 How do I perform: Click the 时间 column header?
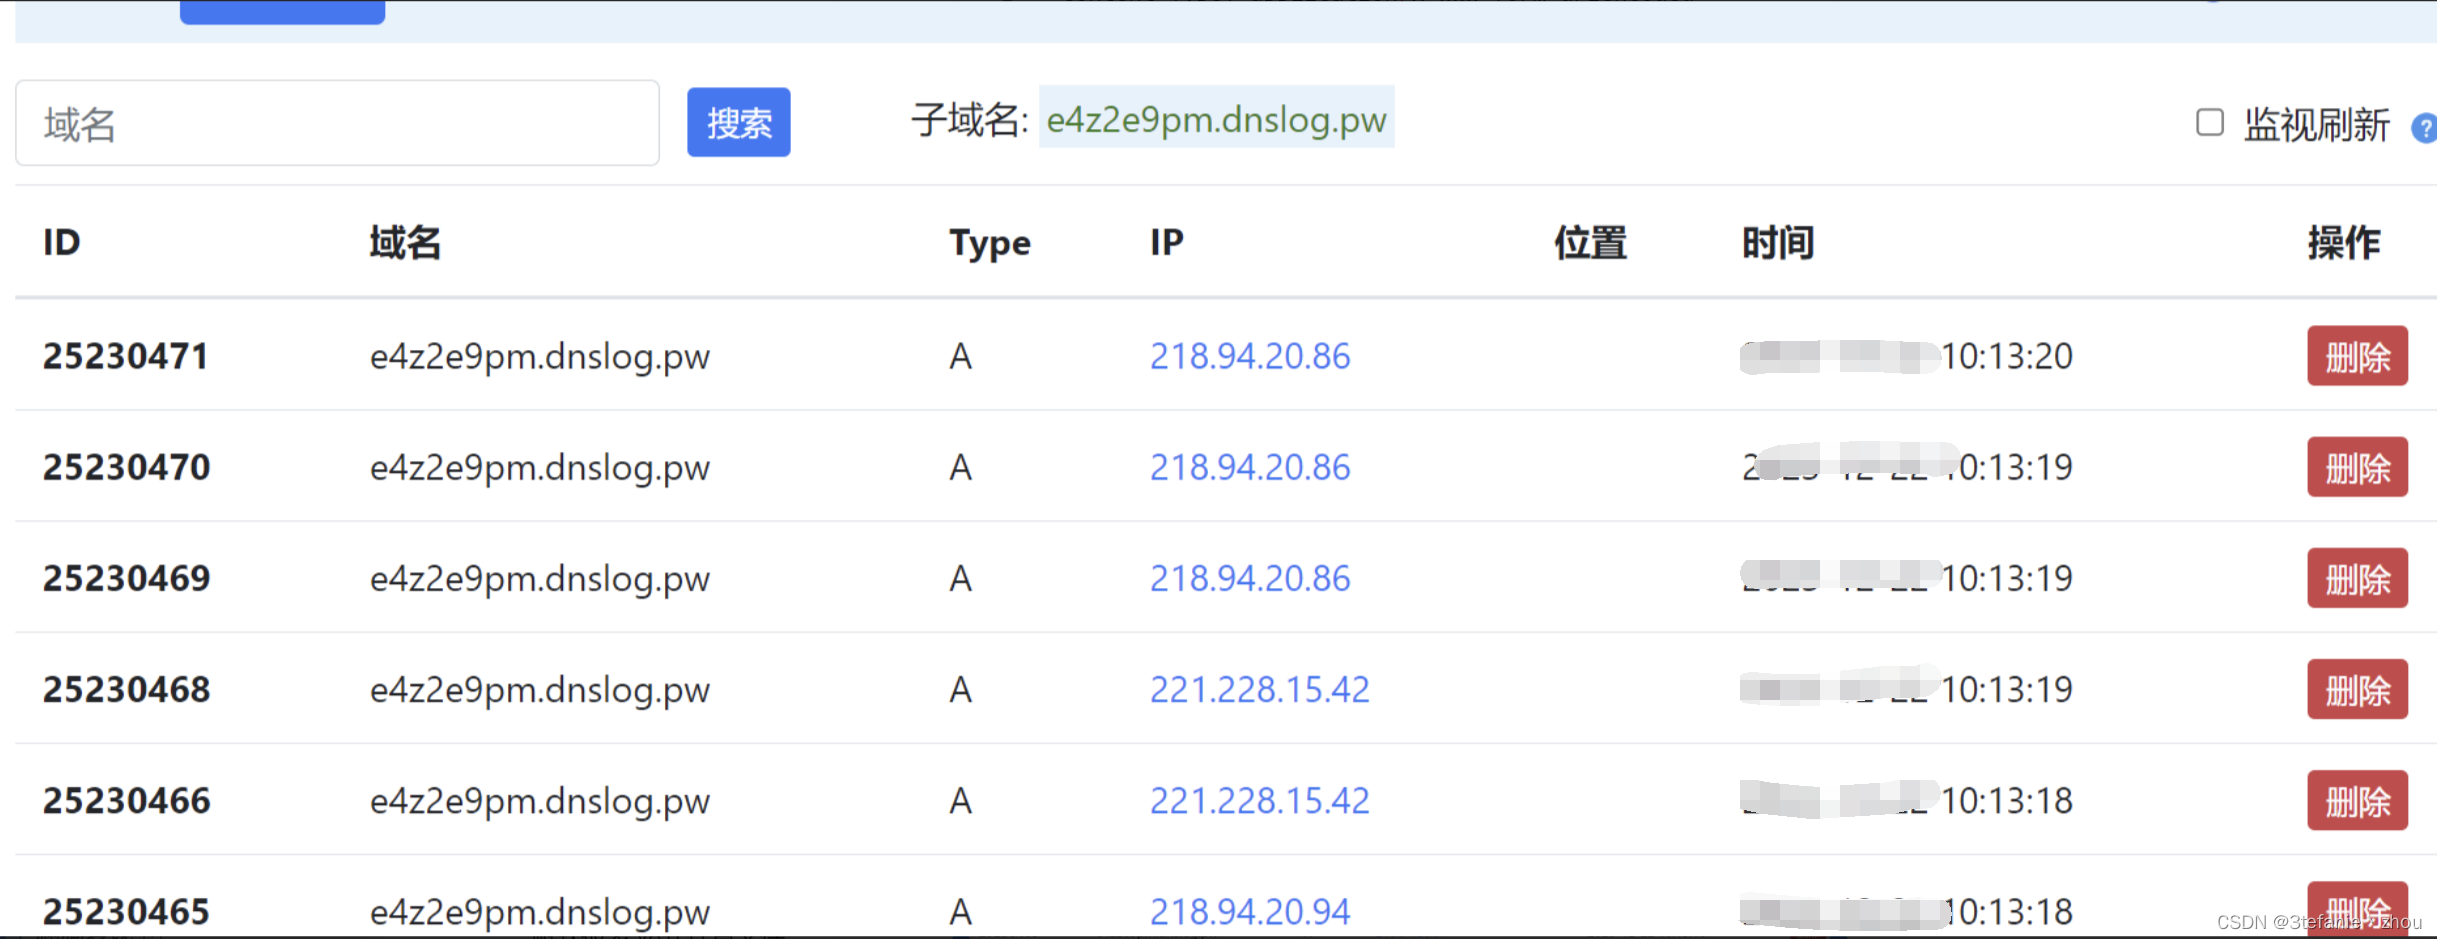pyautogui.click(x=1777, y=241)
